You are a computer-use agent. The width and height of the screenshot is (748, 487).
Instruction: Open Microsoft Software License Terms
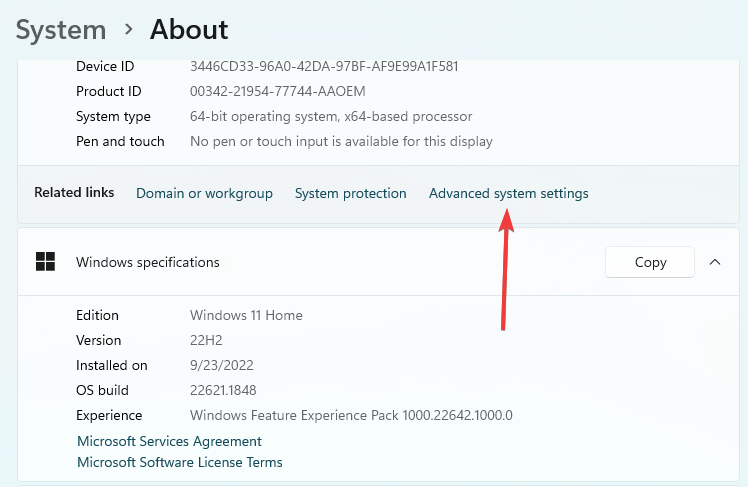click(x=180, y=462)
